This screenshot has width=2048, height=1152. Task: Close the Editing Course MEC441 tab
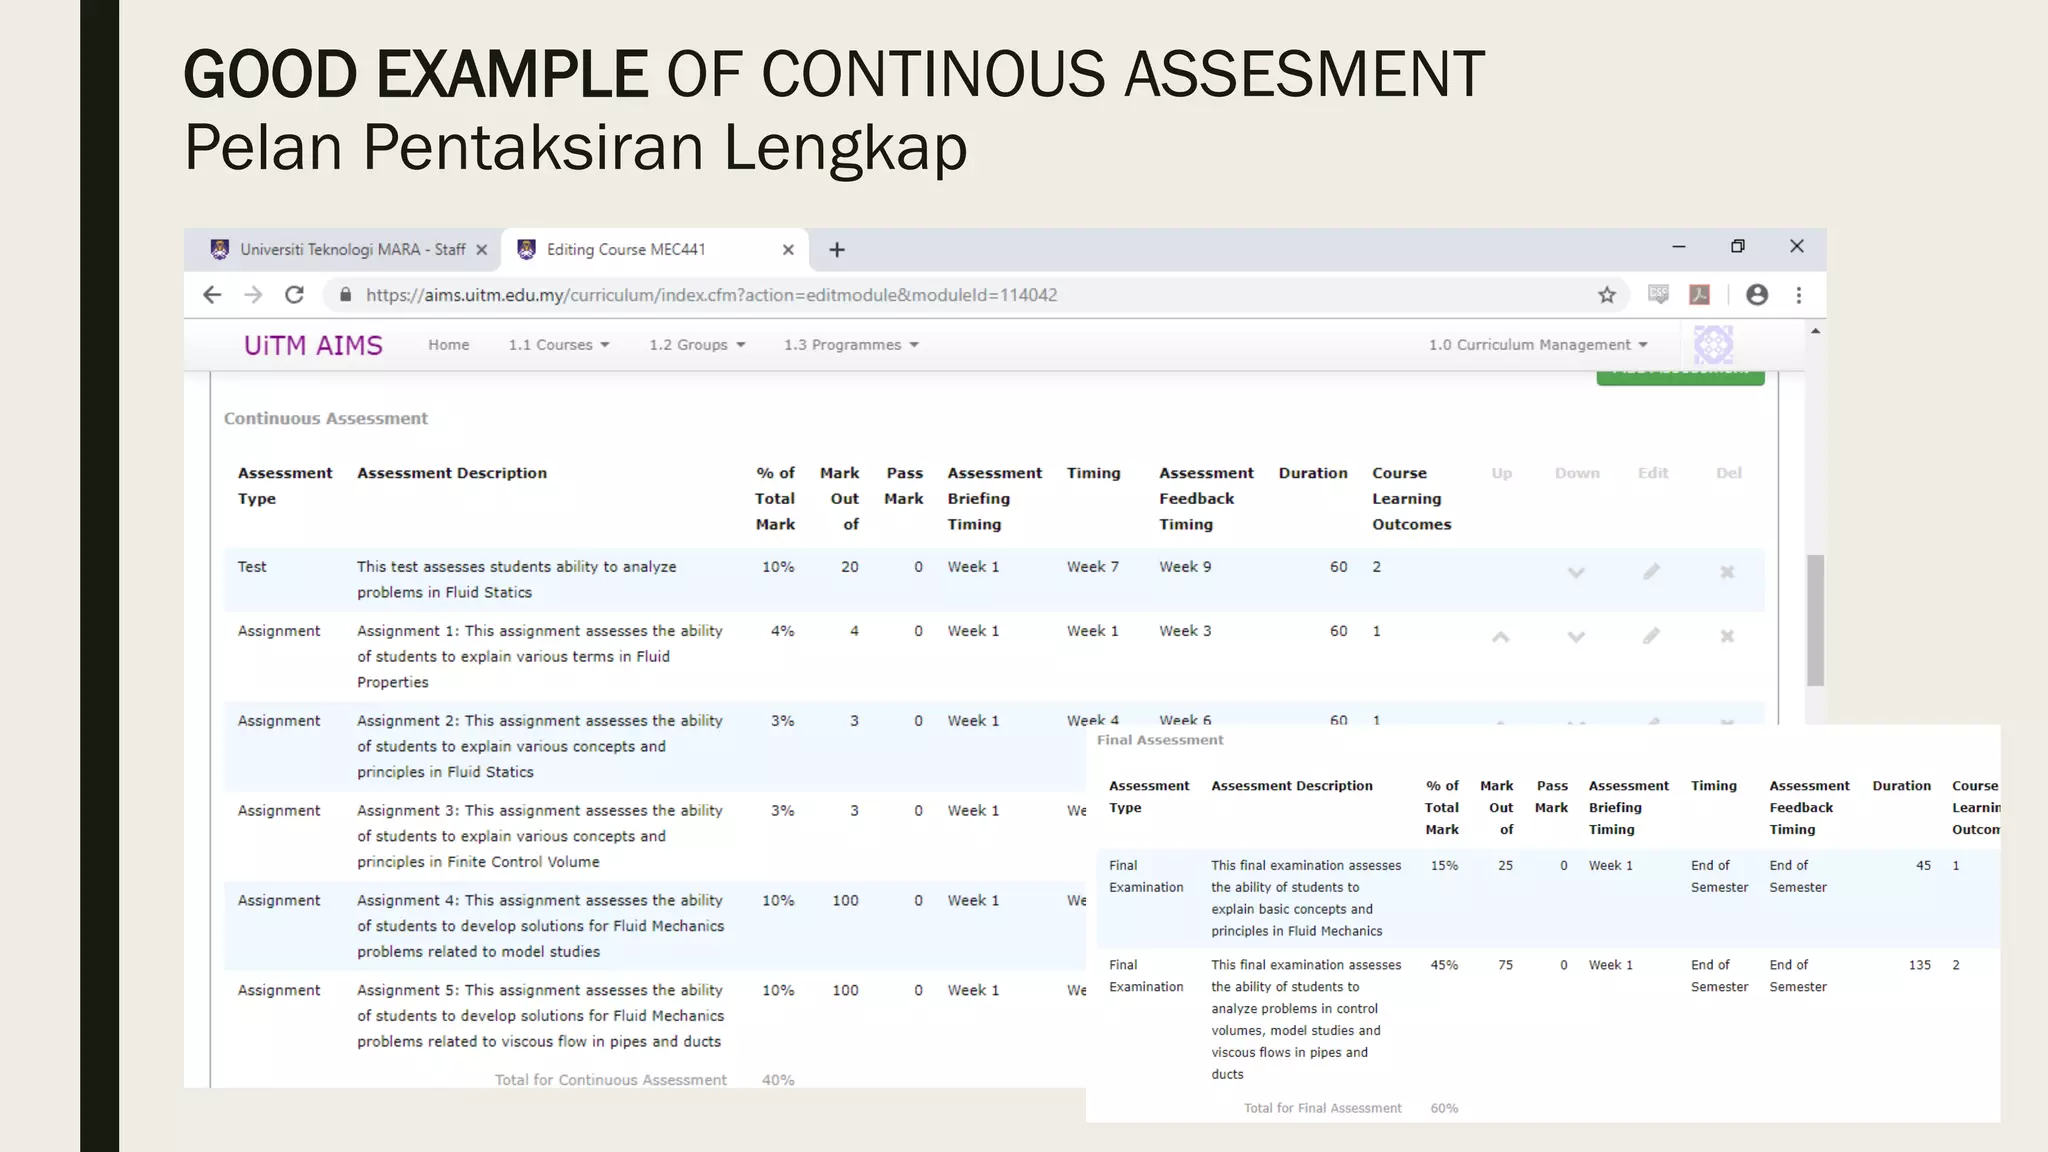pos(788,250)
